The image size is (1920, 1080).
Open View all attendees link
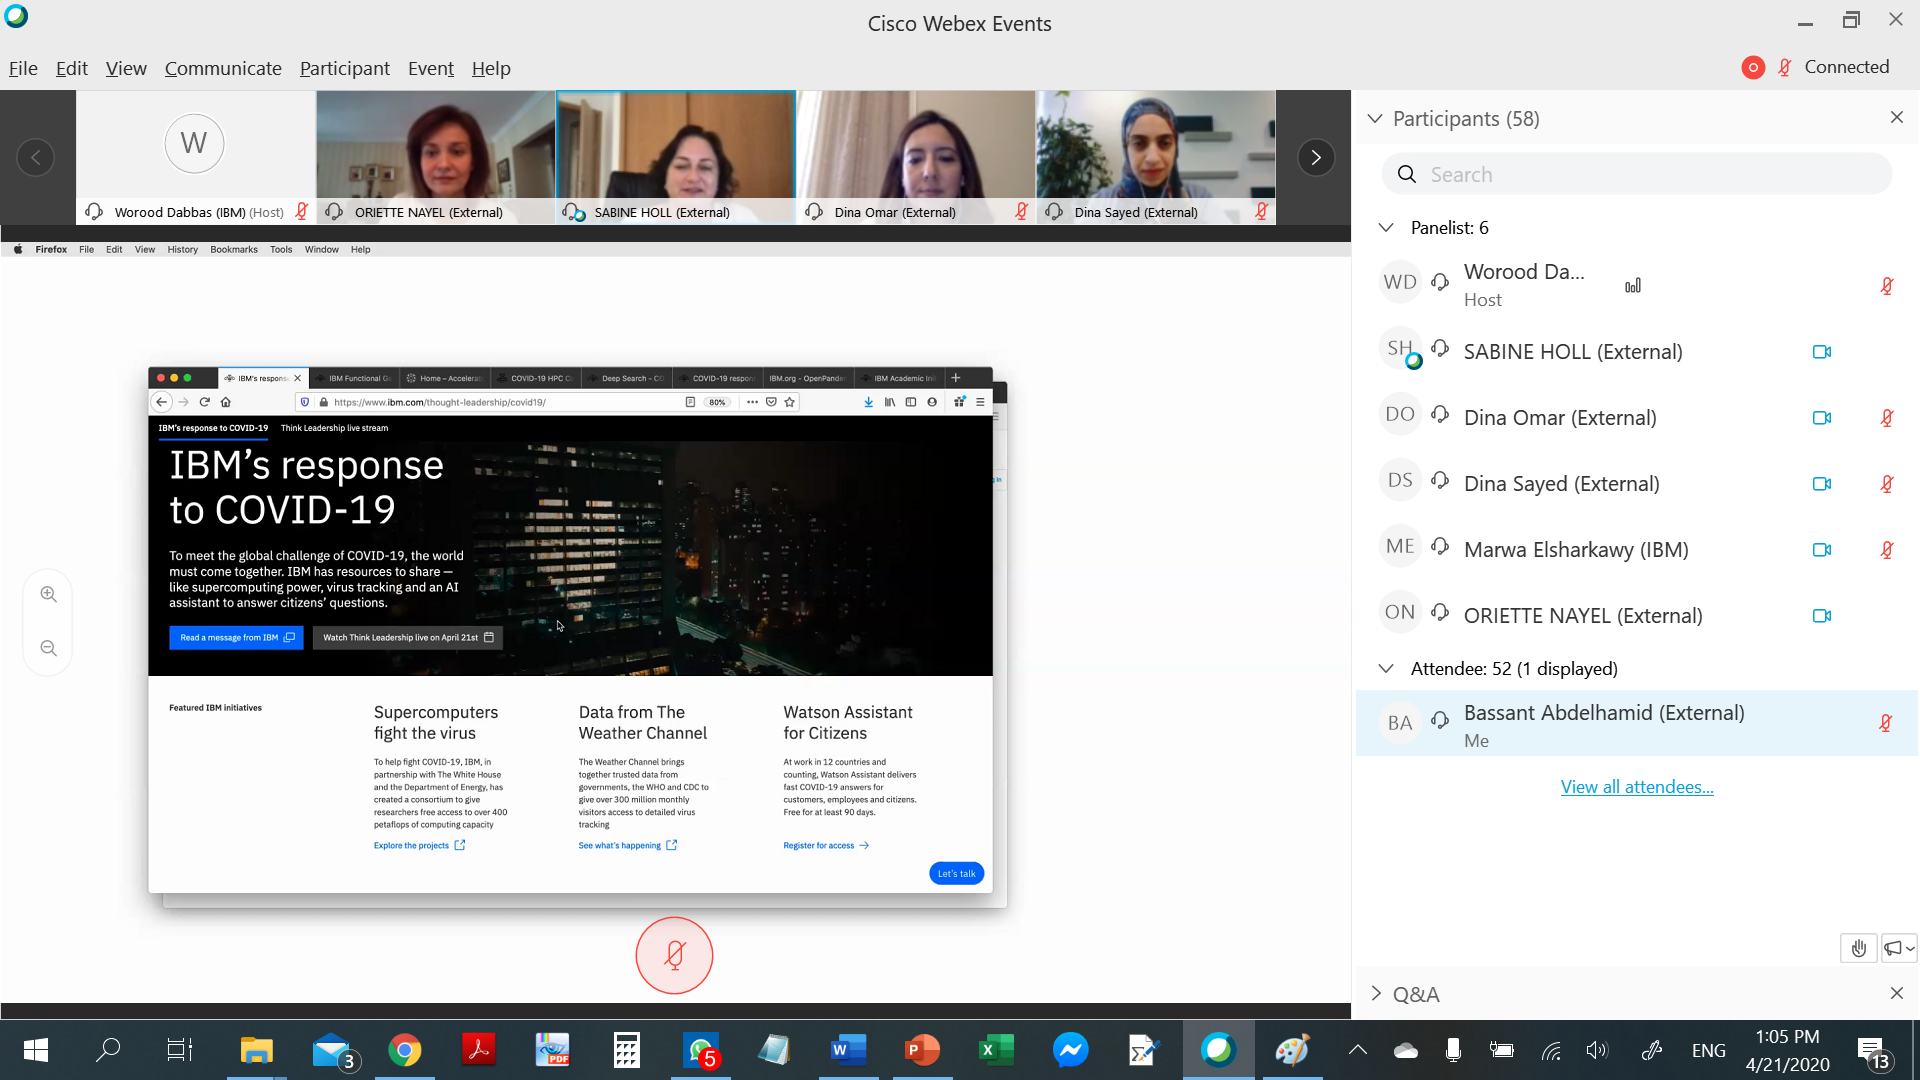pyautogui.click(x=1637, y=787)
